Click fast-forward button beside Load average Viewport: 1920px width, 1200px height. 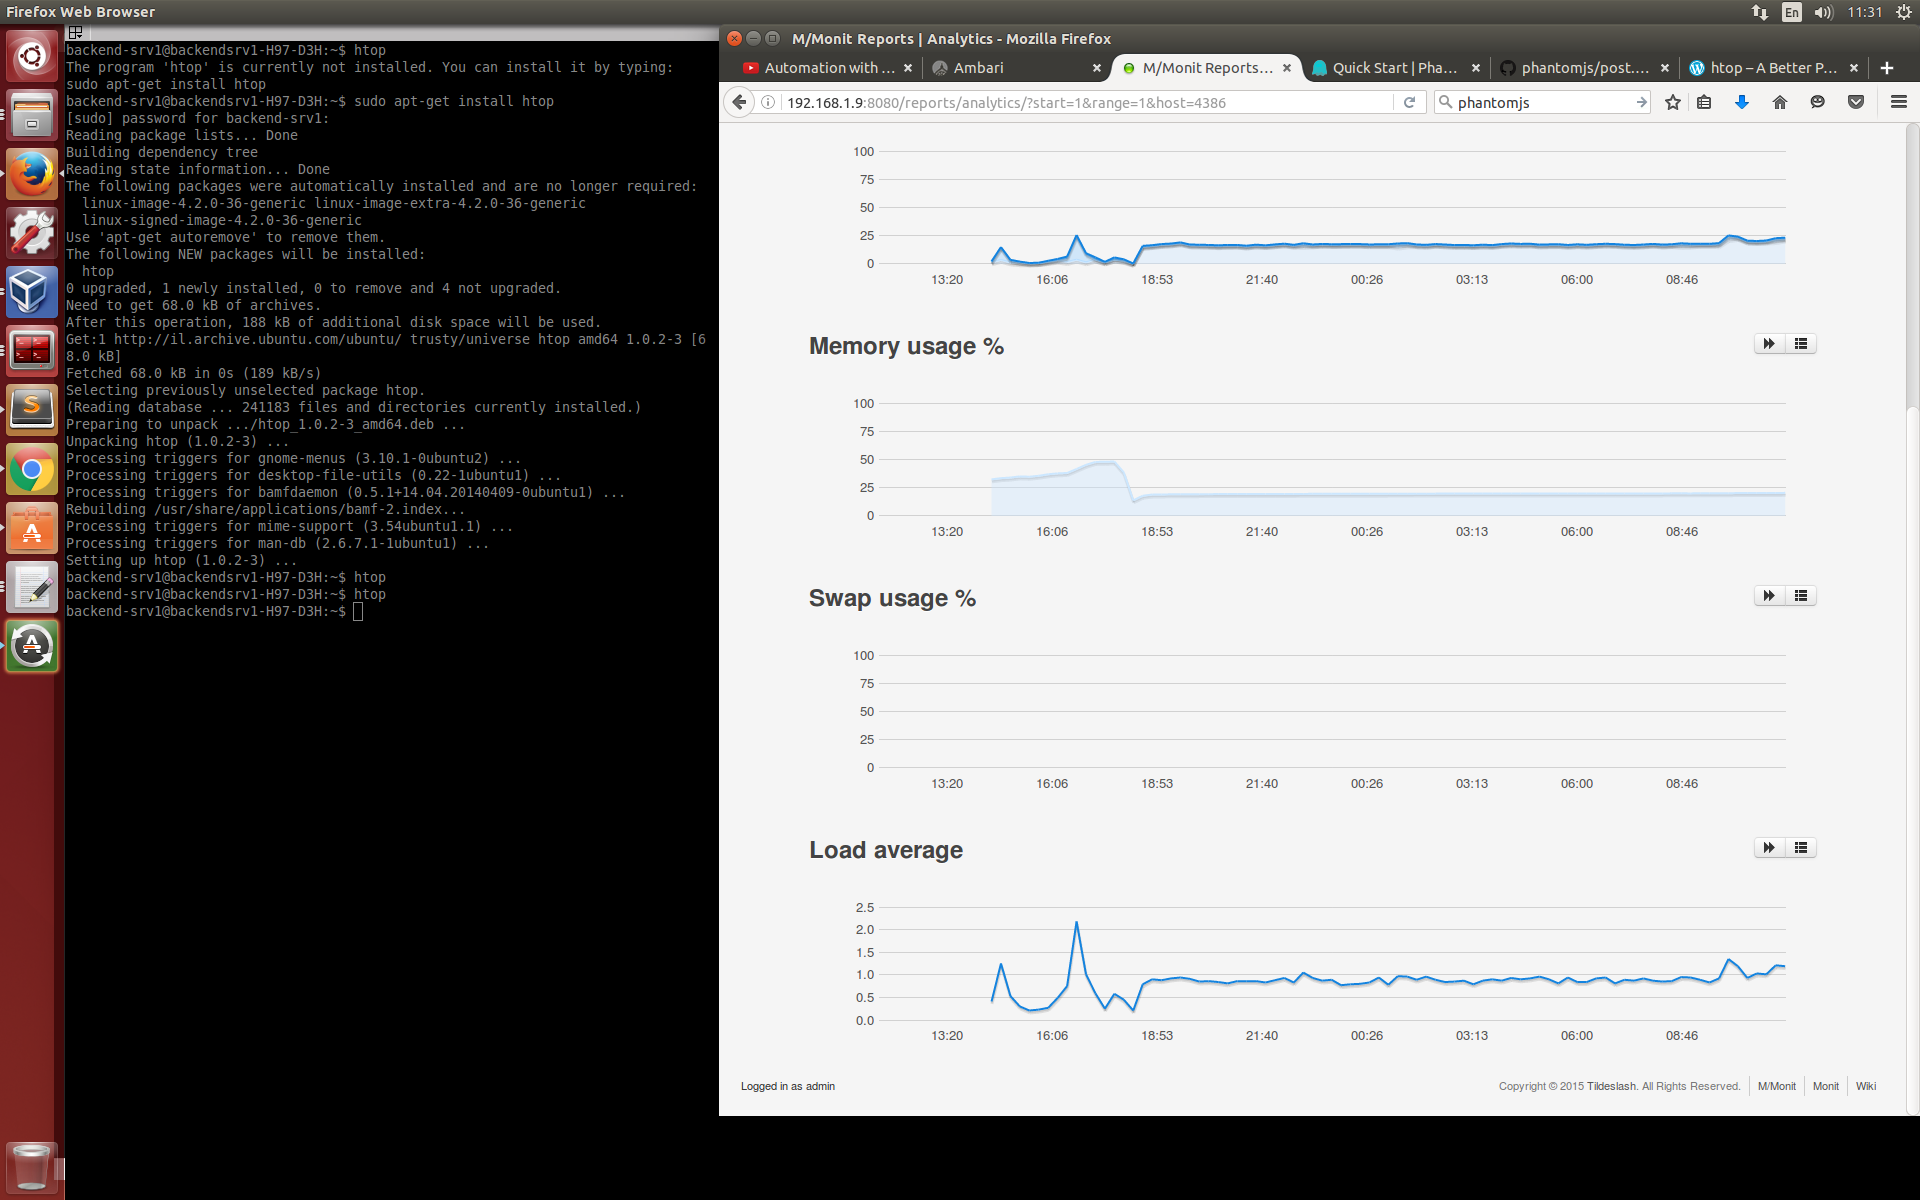pyautogui.click(x=1769, y=848)
